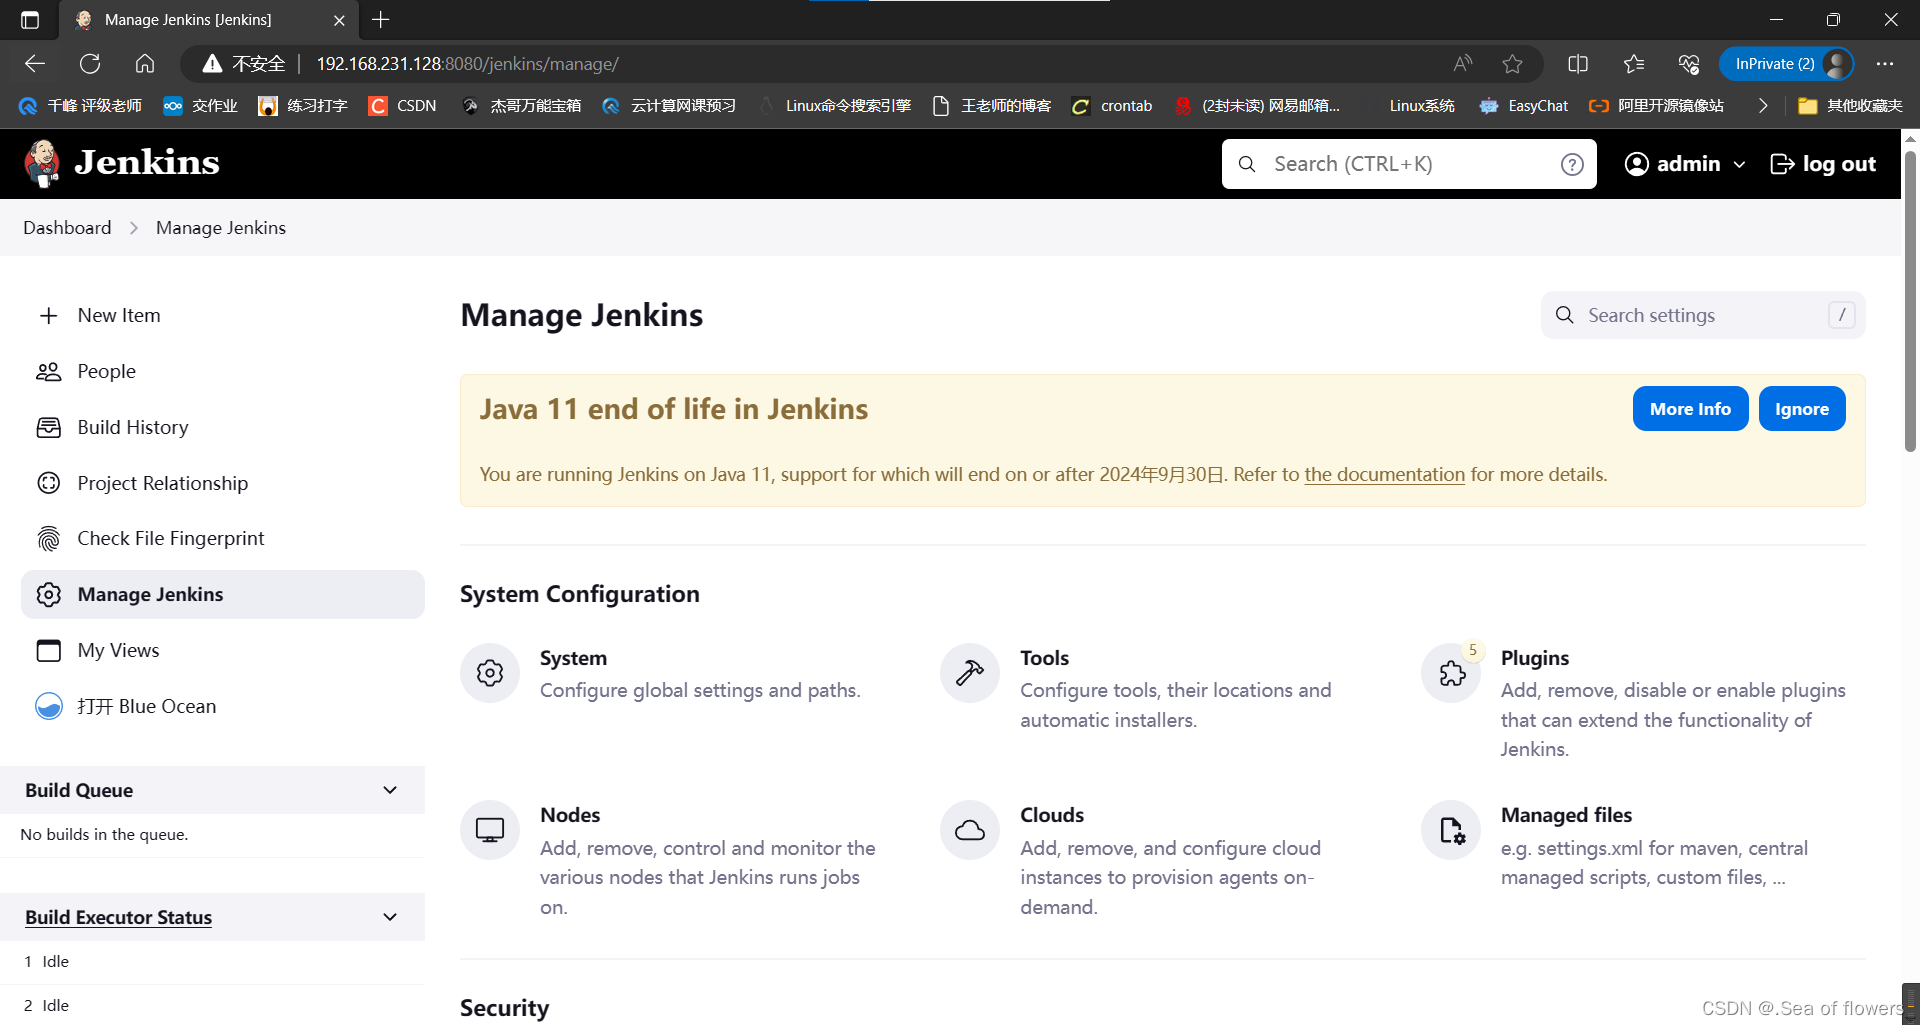
Task: Click the My Views window icon
Action: pyautogui.click(x=48, y=650)
